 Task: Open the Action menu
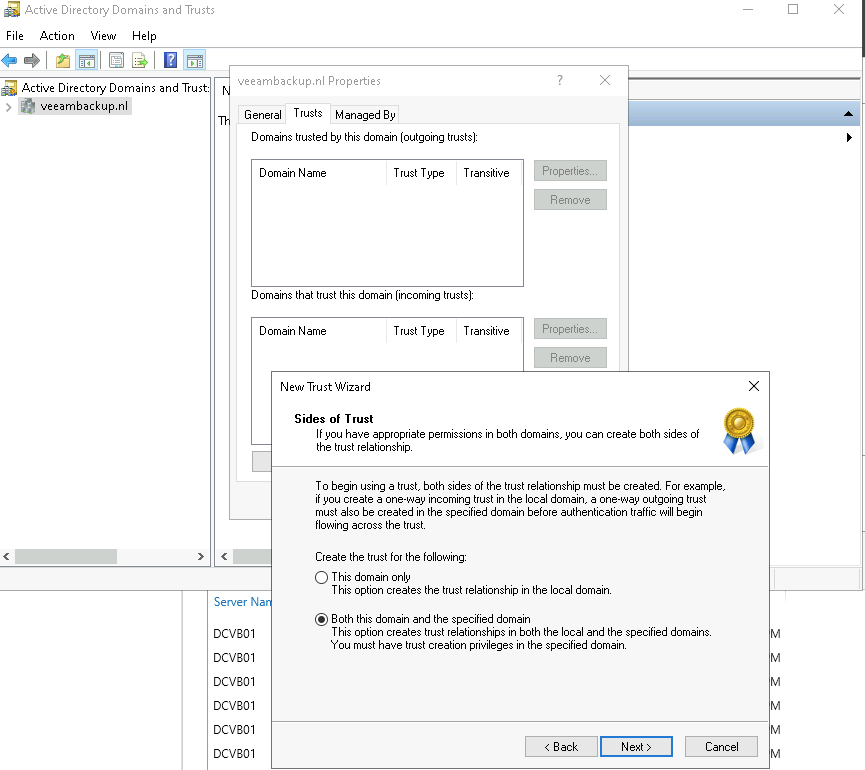click(57, 35)
